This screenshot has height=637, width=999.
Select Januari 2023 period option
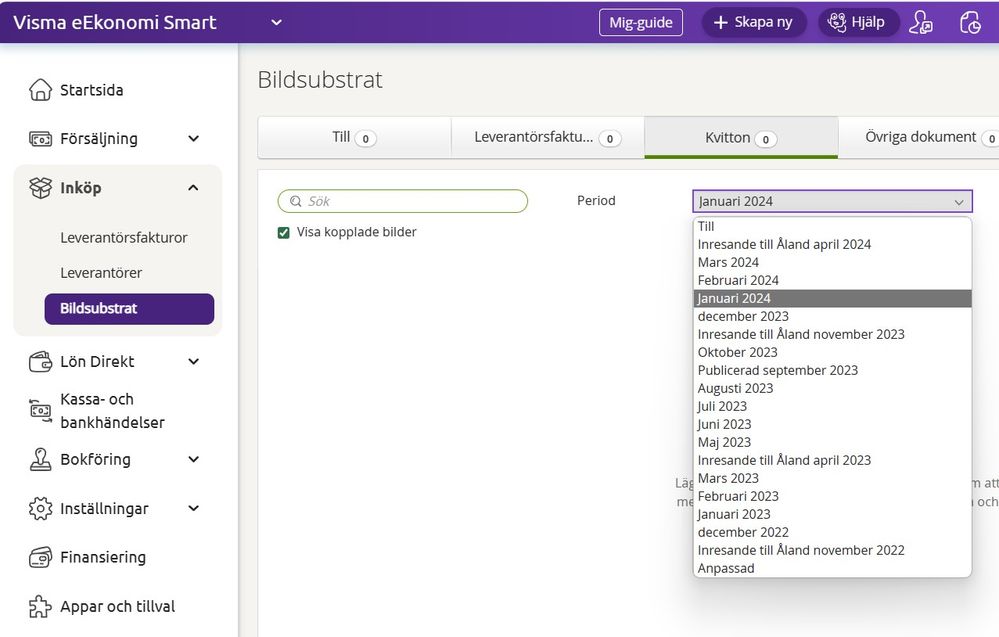coord(832,514)
